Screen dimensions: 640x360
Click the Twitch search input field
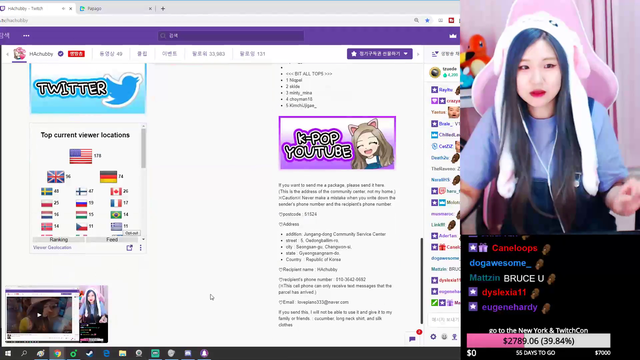point(231,36)
